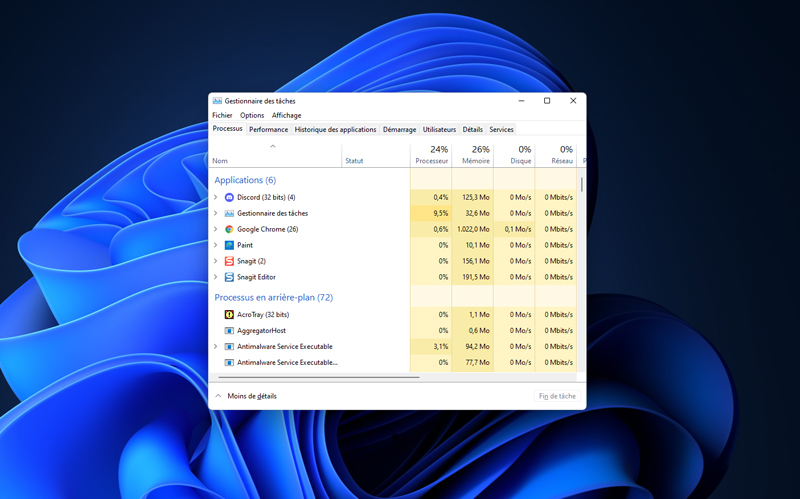
Task: Click the Antimalware Service Executable... 77,7 Mo icon
Action: pos(229,362)
